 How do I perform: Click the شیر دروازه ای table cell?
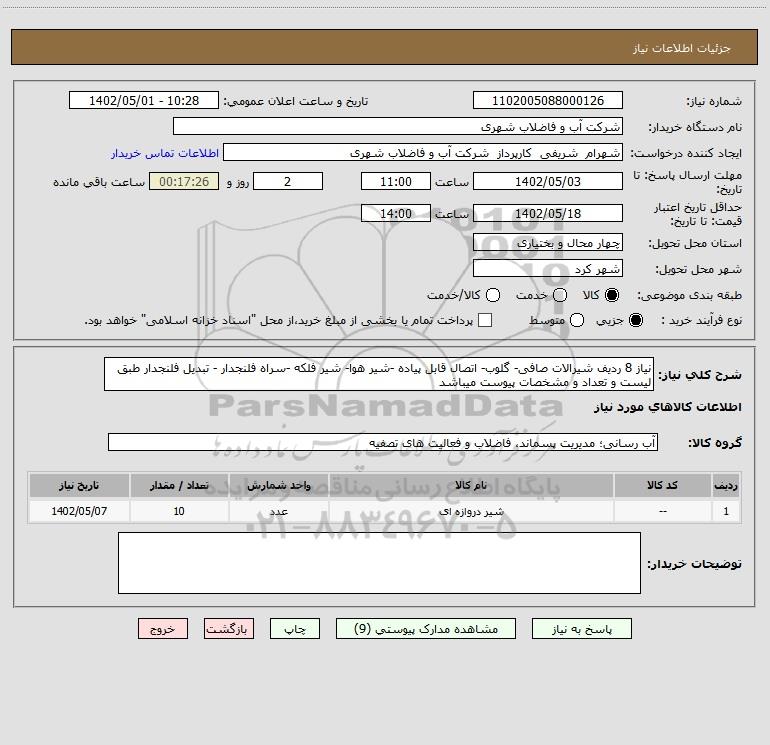click(471, 511)
